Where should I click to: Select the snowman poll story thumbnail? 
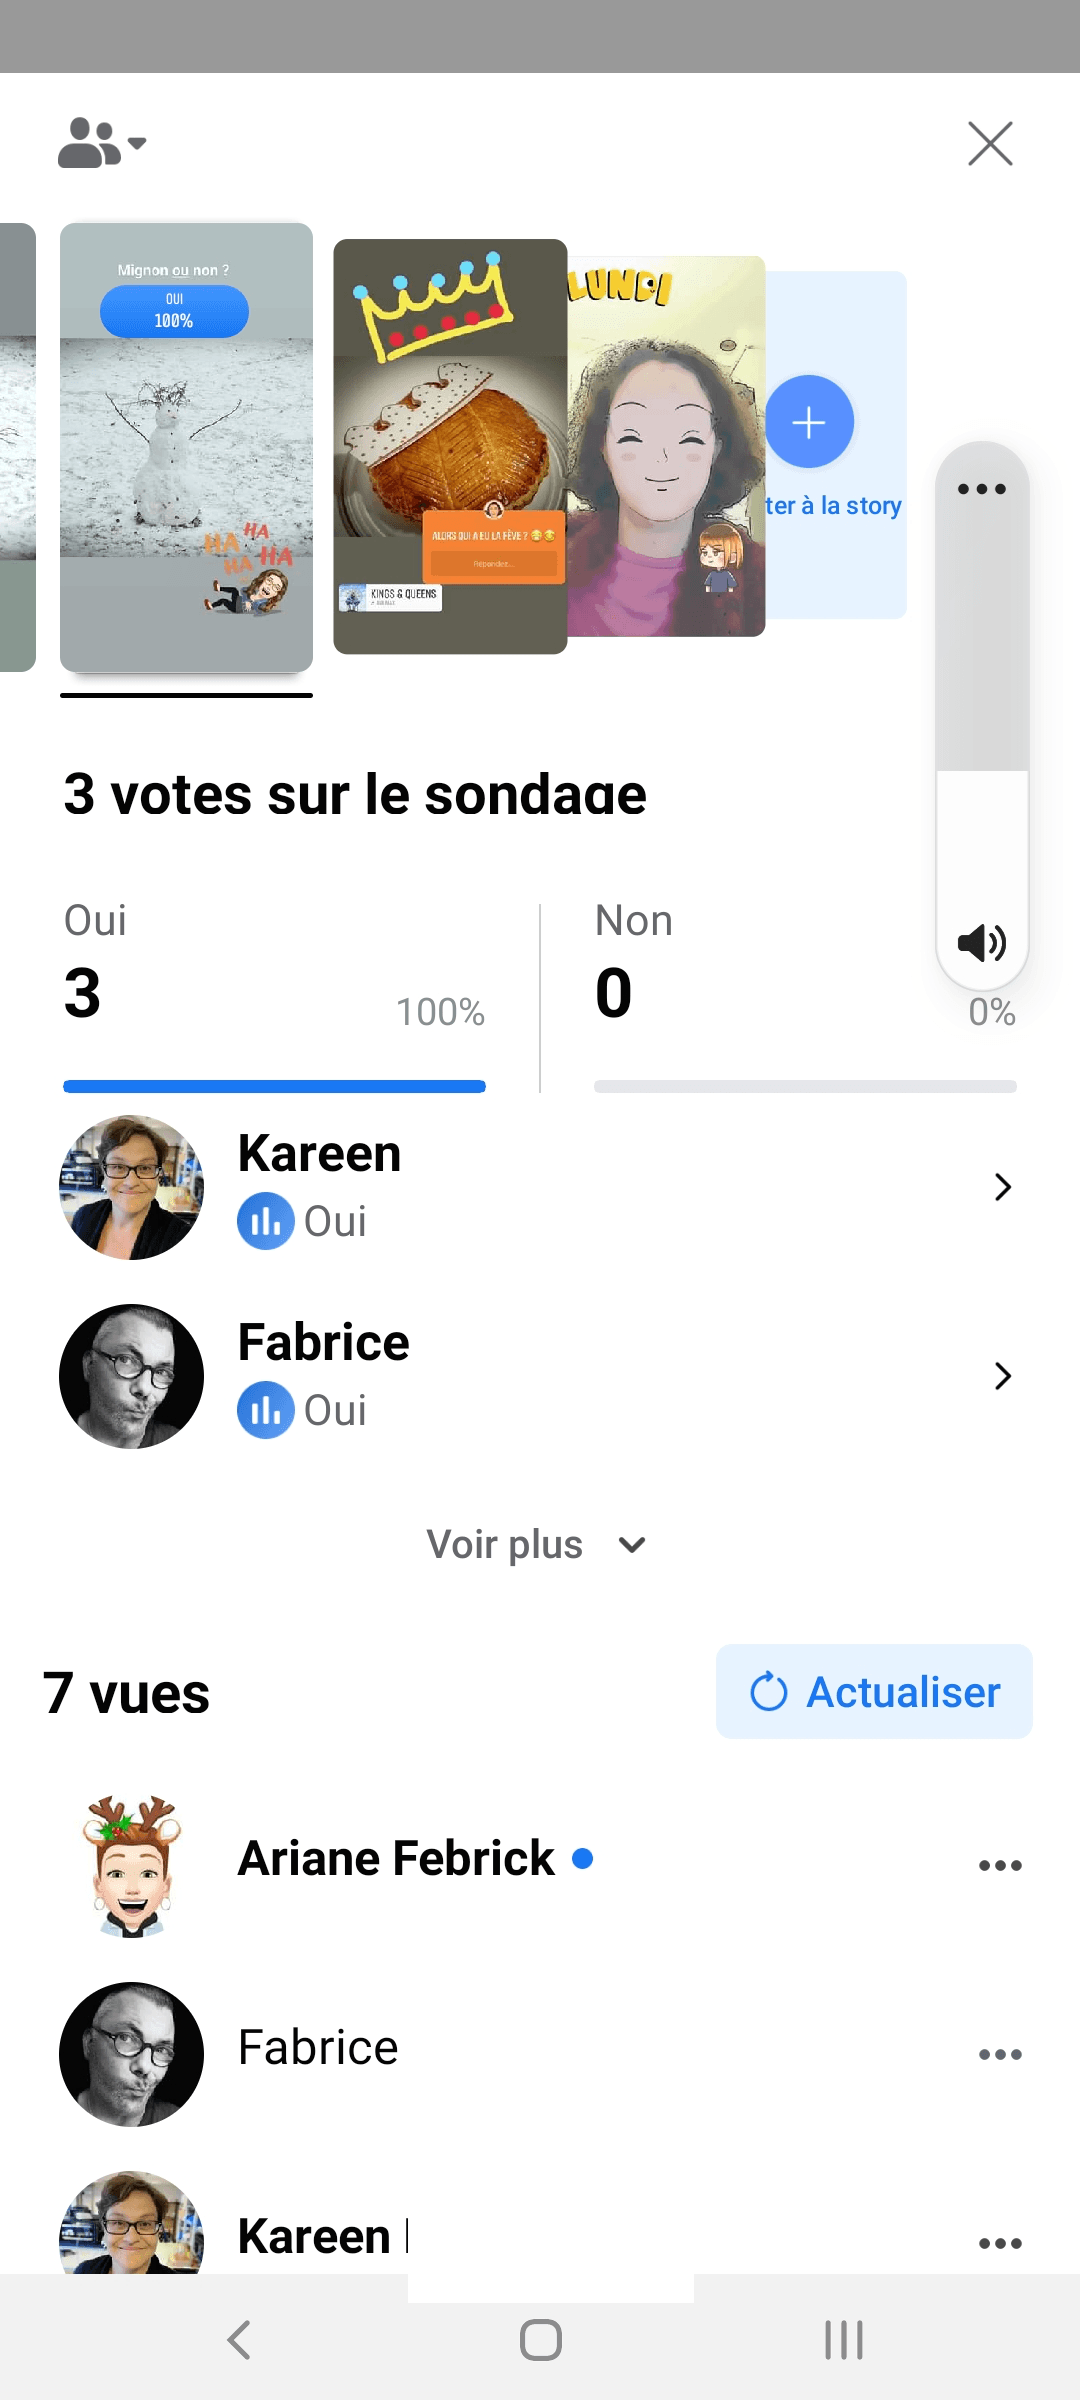coord(186,447)
